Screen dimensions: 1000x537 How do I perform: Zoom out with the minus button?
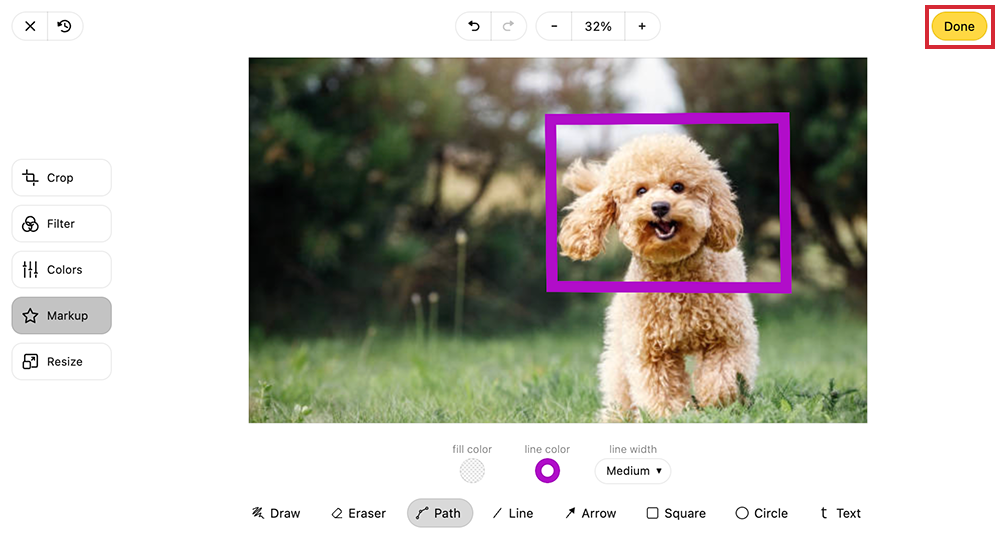tap(554, 26)
